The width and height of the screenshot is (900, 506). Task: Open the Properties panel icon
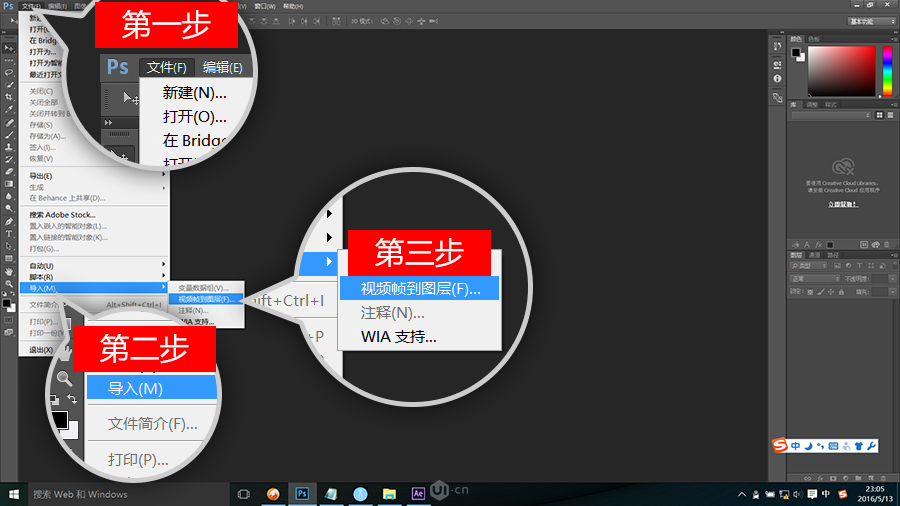coord(777,64)
